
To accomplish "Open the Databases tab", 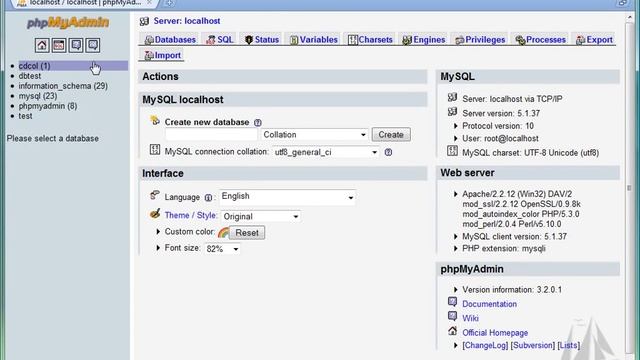I will [170, 40].
